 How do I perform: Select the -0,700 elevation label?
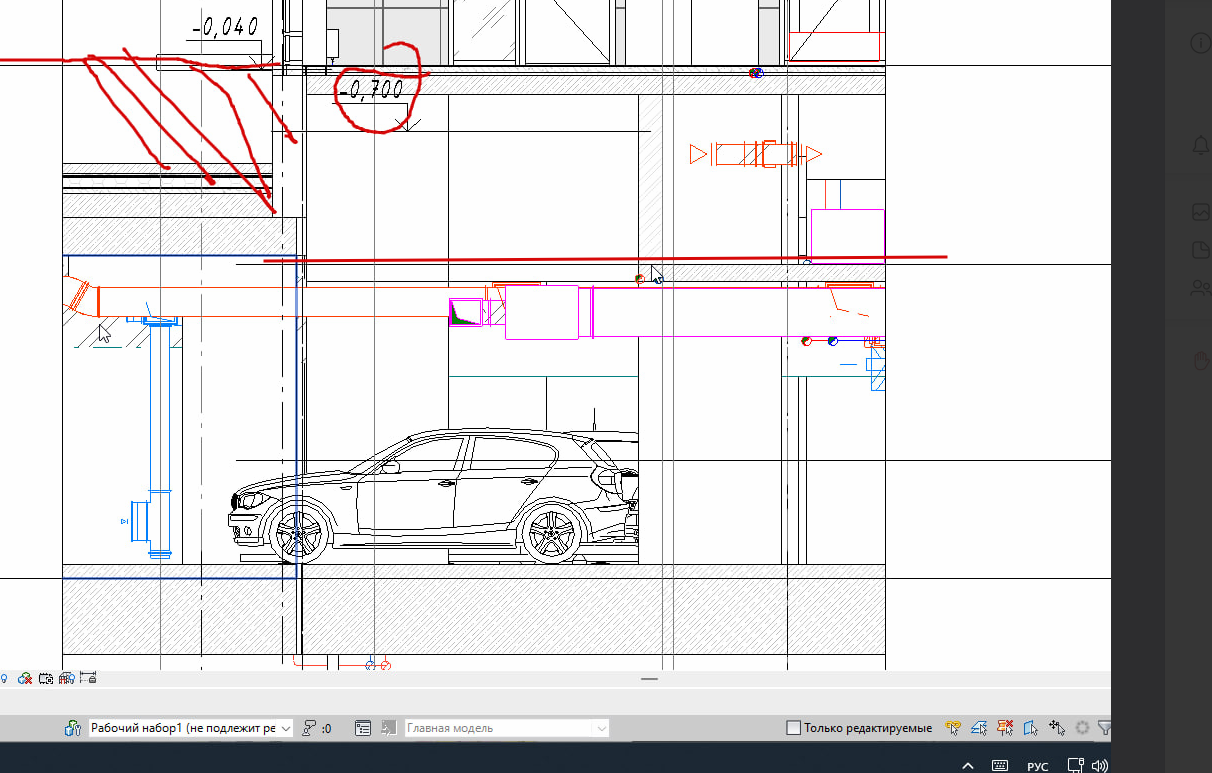click(371, 91)
